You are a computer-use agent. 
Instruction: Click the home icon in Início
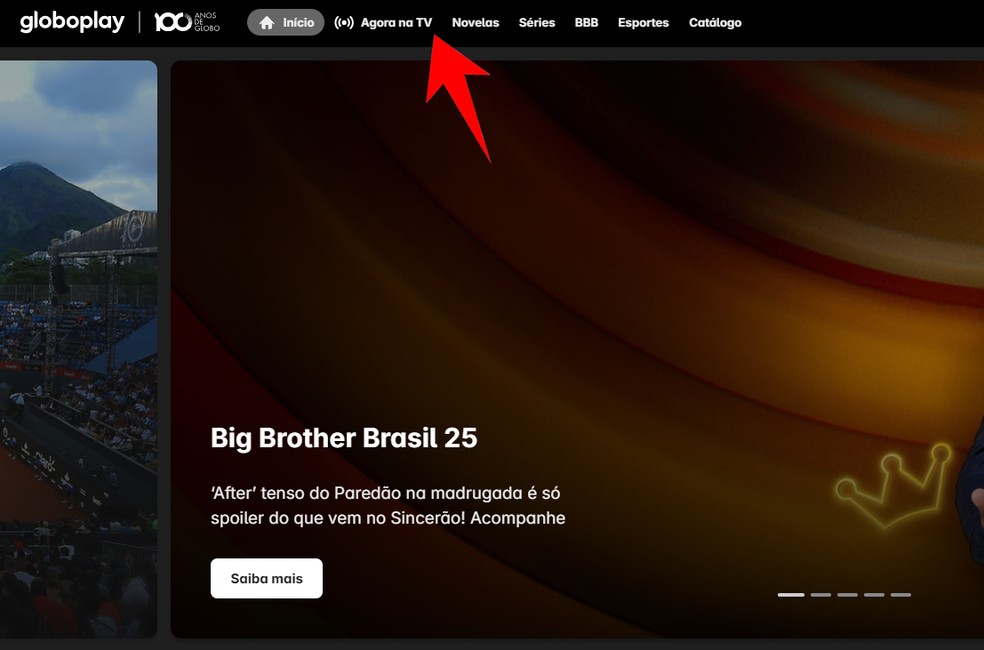pos(267,23)
